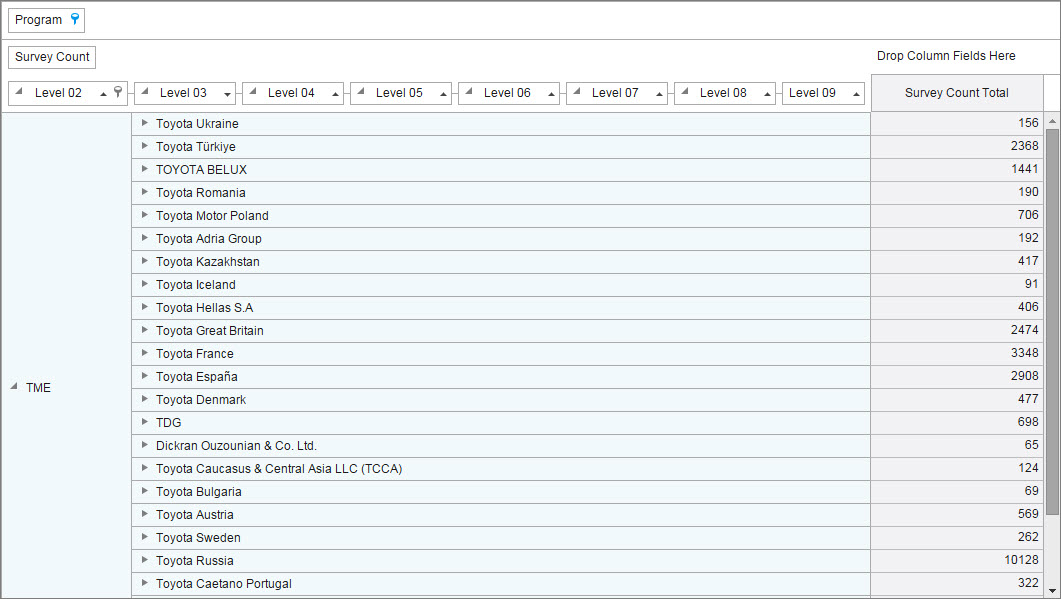This screenshot has width=1061, height=599.
Task: Expand the Dickran Ouzounian & Co. Ltd. row
Action: coord(144,445)
